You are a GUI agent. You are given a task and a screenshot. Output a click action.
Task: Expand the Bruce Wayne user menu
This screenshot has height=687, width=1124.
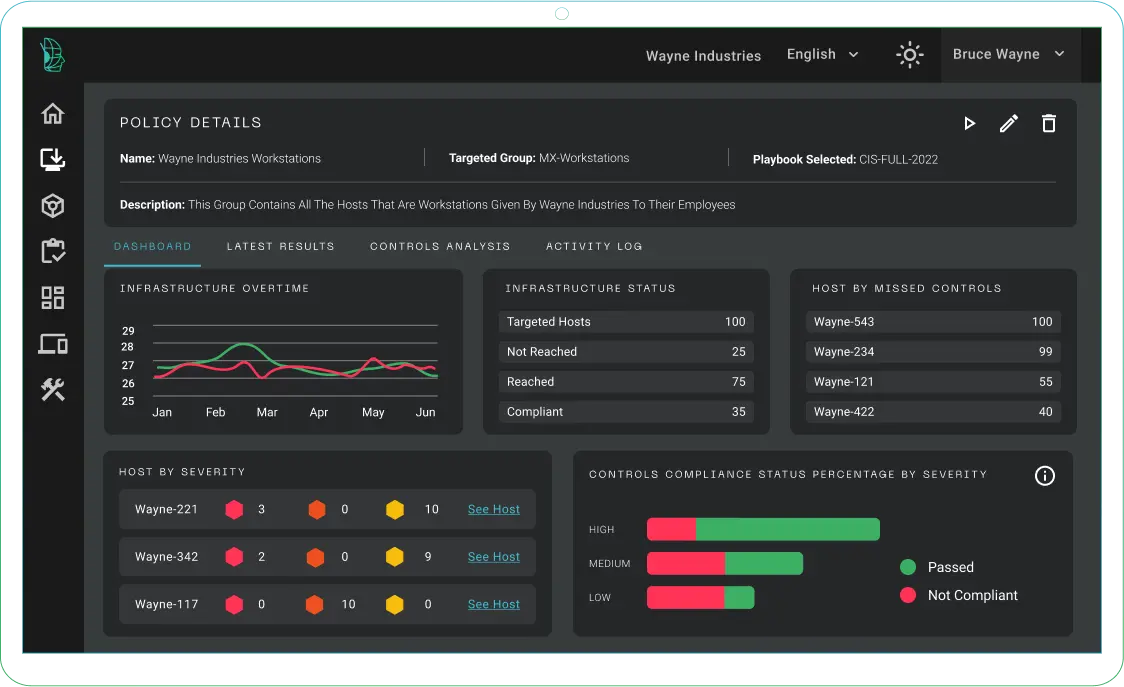tap(1009, 55)
